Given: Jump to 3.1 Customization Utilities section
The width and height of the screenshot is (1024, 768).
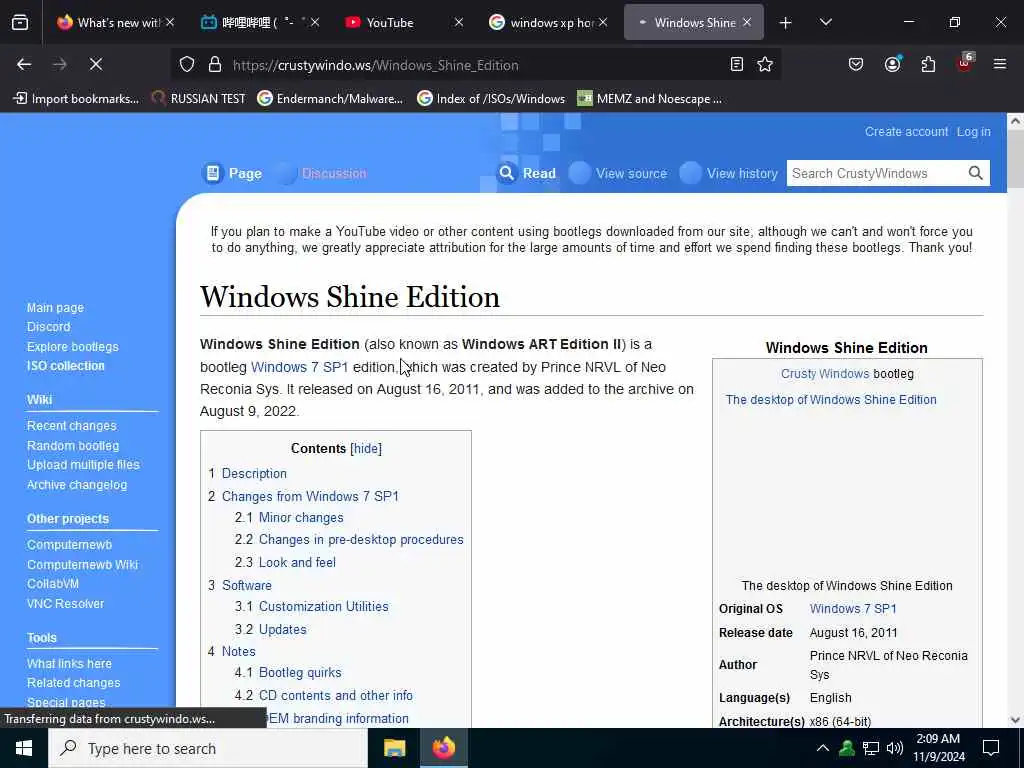Looking at the screenshot, I should (x=323, y=607).
